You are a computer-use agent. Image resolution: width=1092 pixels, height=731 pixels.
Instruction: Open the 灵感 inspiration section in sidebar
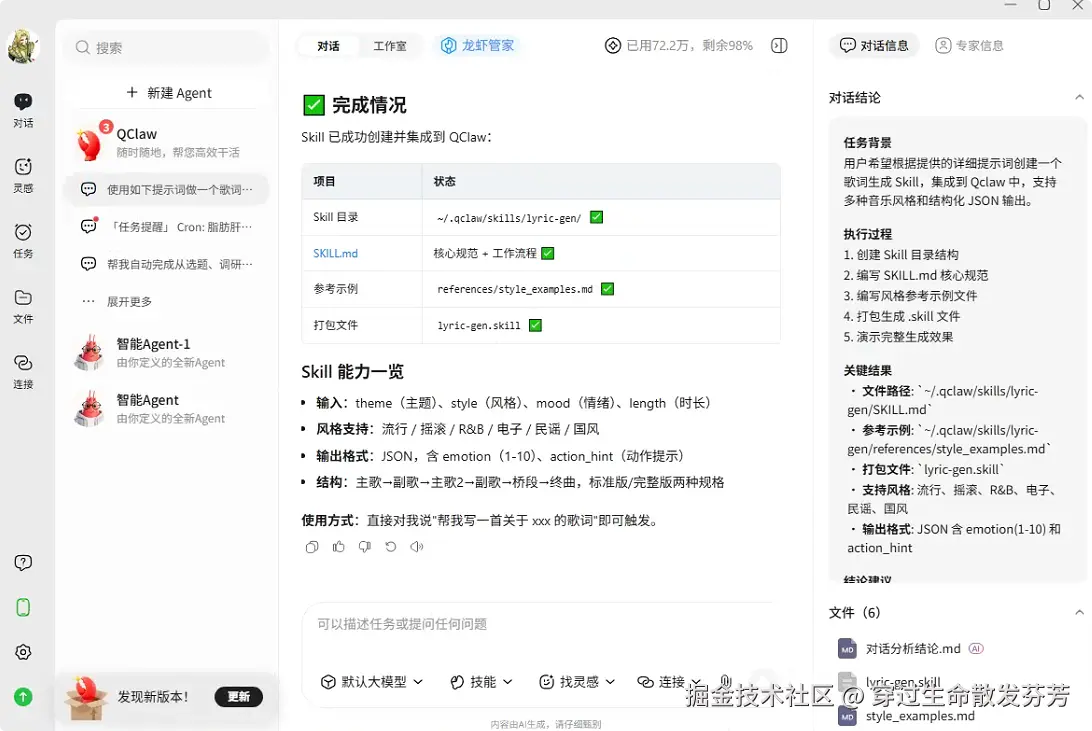[23, 167]
